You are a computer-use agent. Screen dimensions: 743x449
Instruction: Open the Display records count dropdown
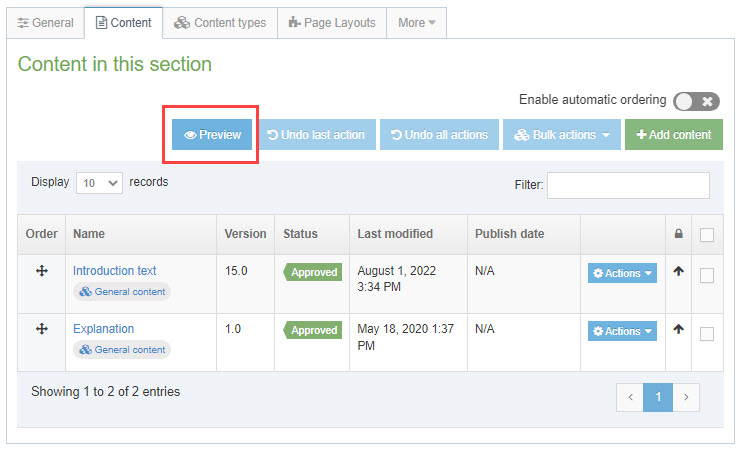(100, 183)
